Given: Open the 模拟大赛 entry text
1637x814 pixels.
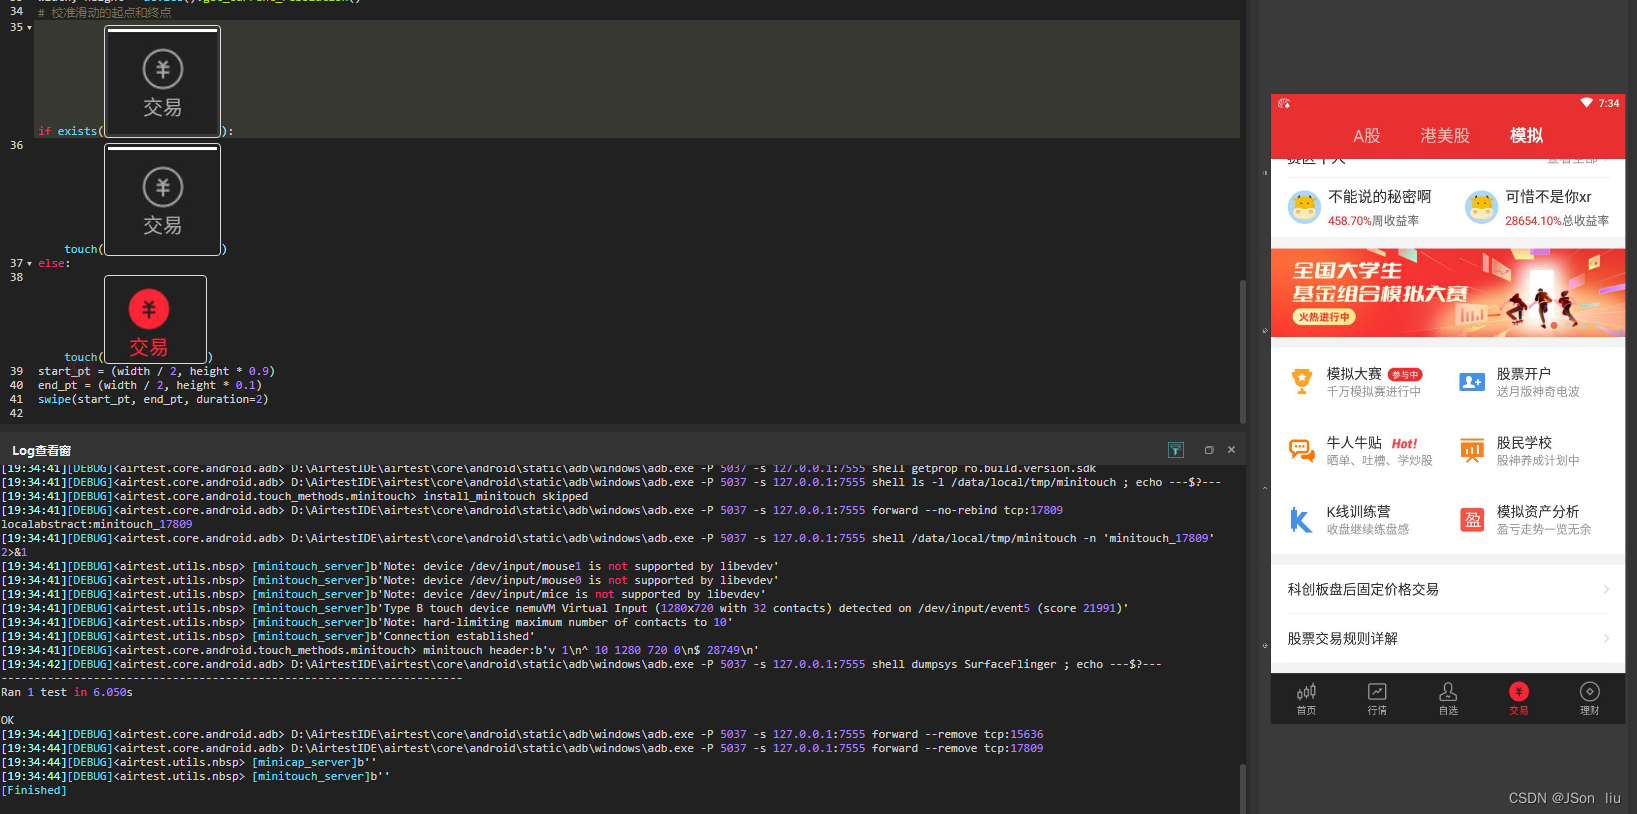Looking at the screenshot, I should [x=1354, y=373].
